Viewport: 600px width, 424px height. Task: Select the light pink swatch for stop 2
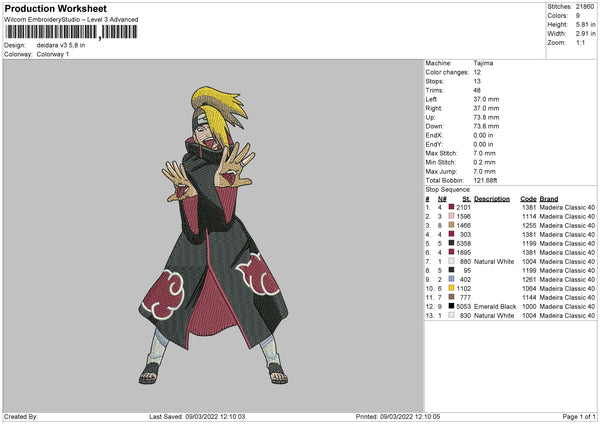pyautogui.click(x=452, y=216)
